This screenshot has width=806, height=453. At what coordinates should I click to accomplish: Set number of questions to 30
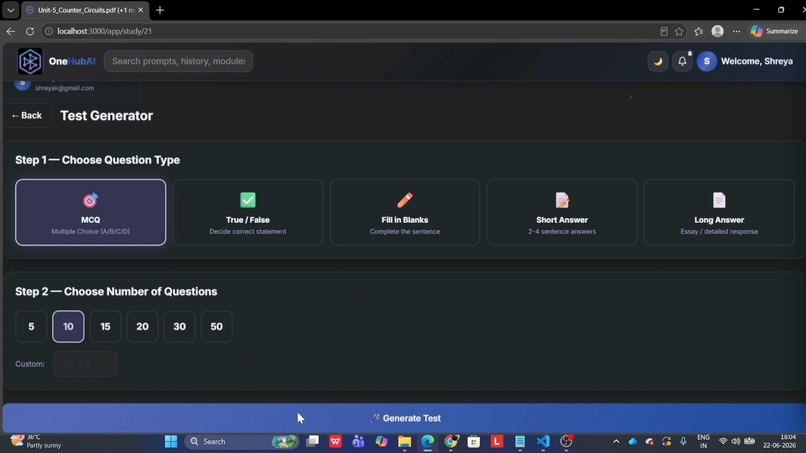(179, 327)
